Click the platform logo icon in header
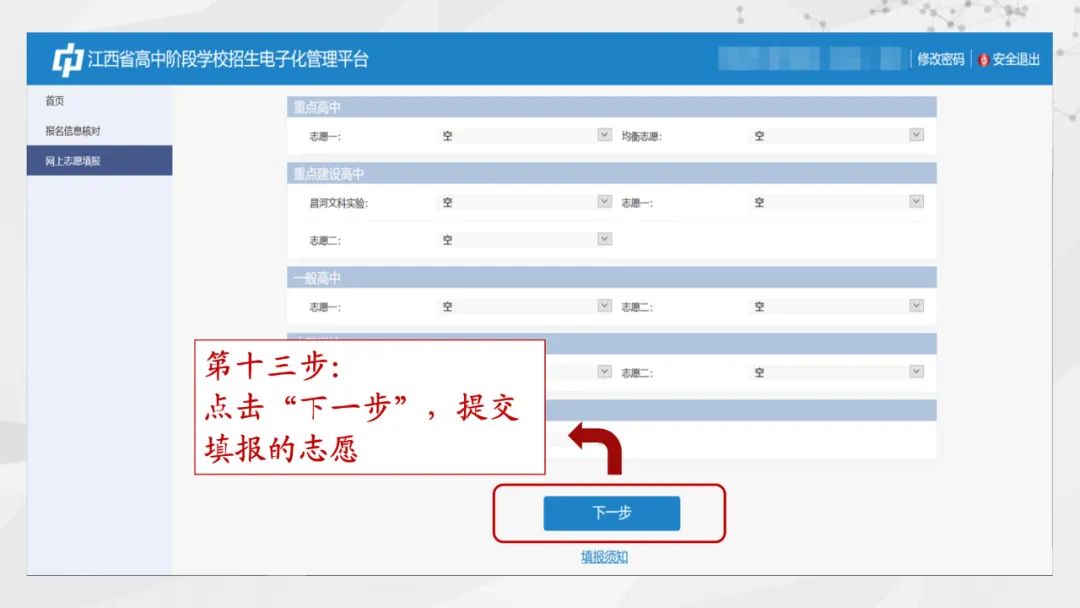This screenshot has height=608, width=1080. tap(67, 60)
